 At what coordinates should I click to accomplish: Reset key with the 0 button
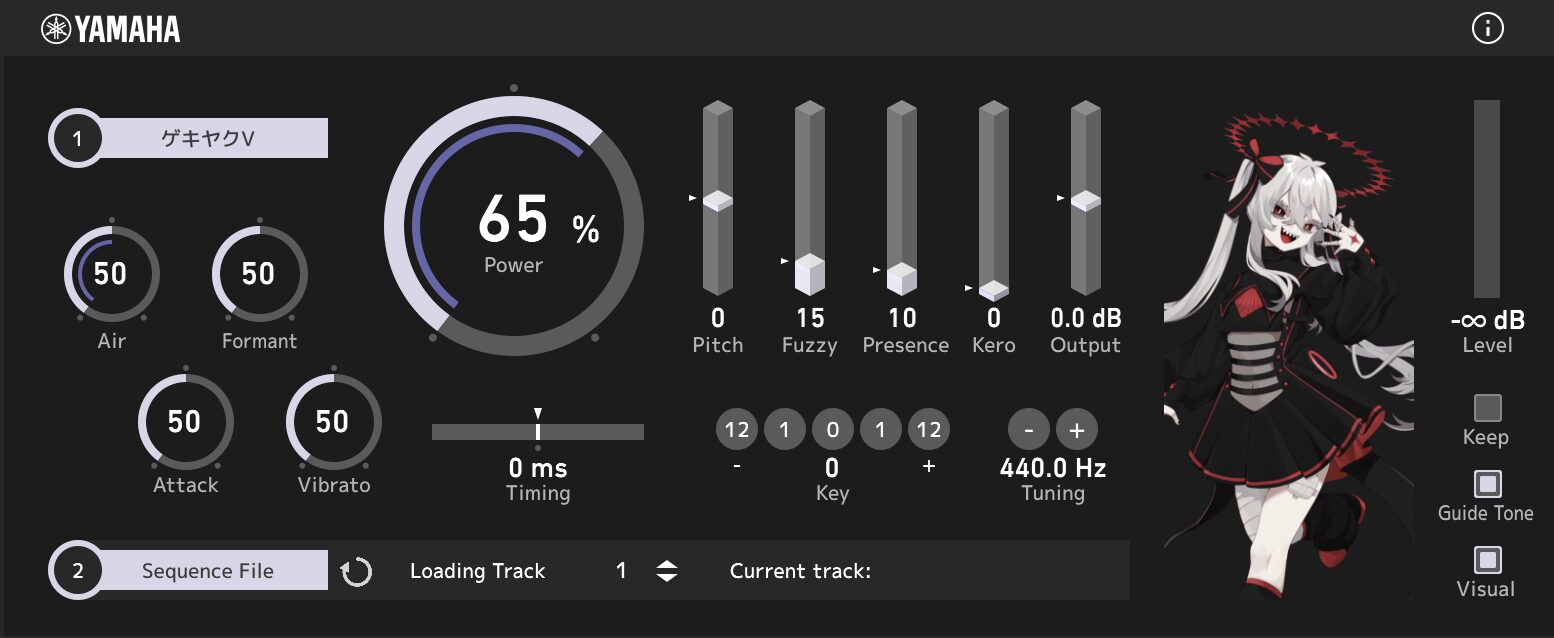click(x=833, y=430)
